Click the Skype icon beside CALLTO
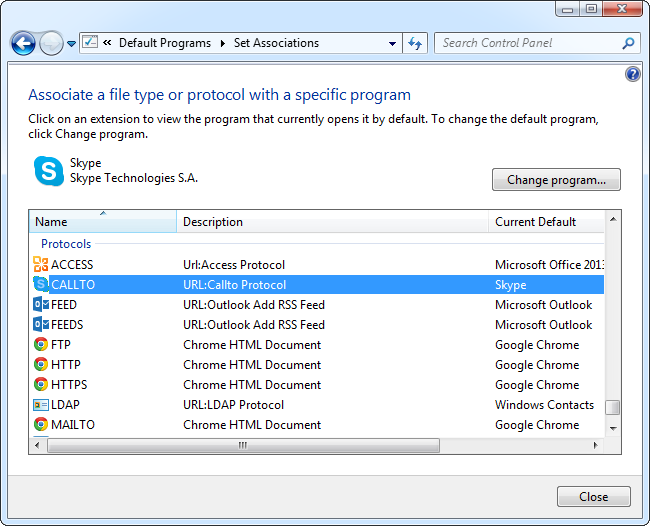650x526 pixels. pos(40,285)
